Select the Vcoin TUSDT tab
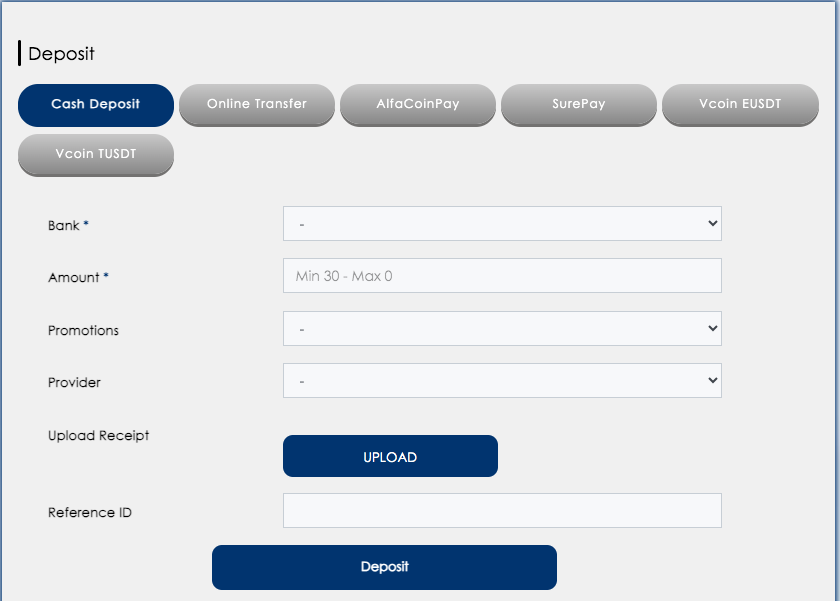The height and width of the screenshot is (601, 840). (96, 154)
